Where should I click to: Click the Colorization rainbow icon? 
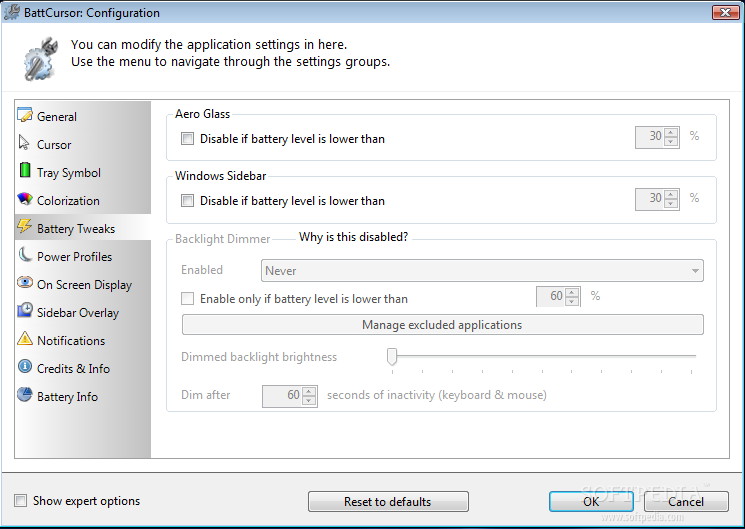25,199
